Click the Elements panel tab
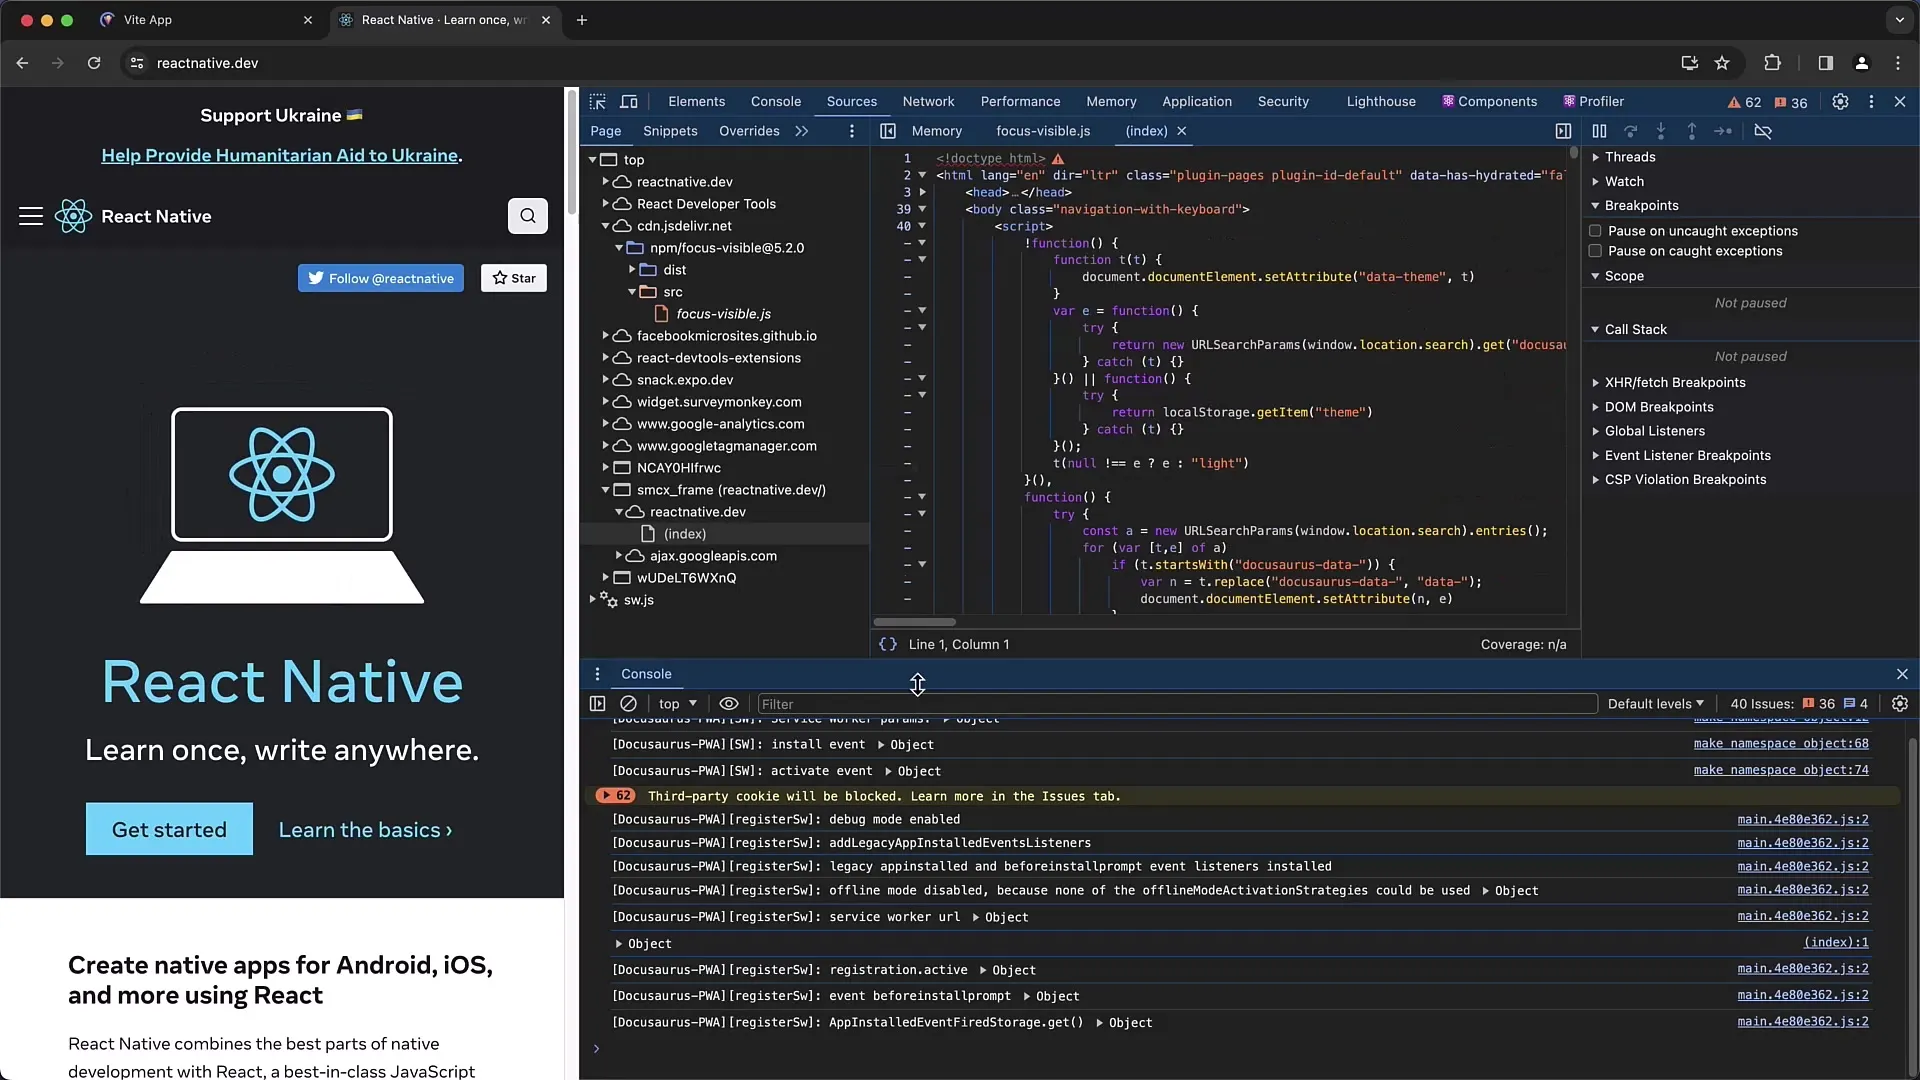 tap(695, 100)
